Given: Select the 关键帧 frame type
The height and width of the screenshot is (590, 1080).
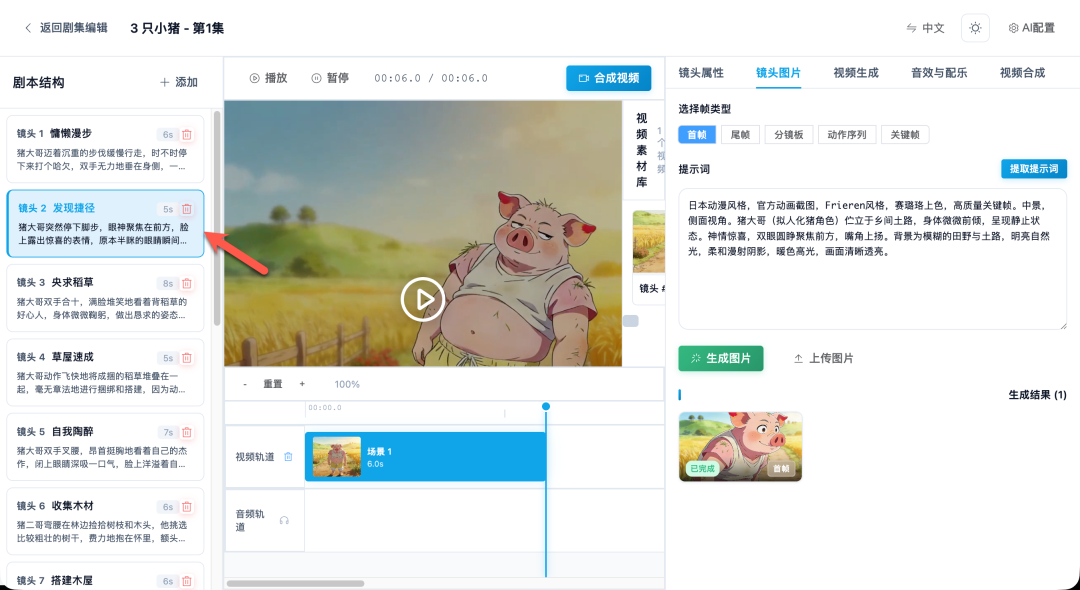Looking at the screenshot, I should click(x=904, y=134).
